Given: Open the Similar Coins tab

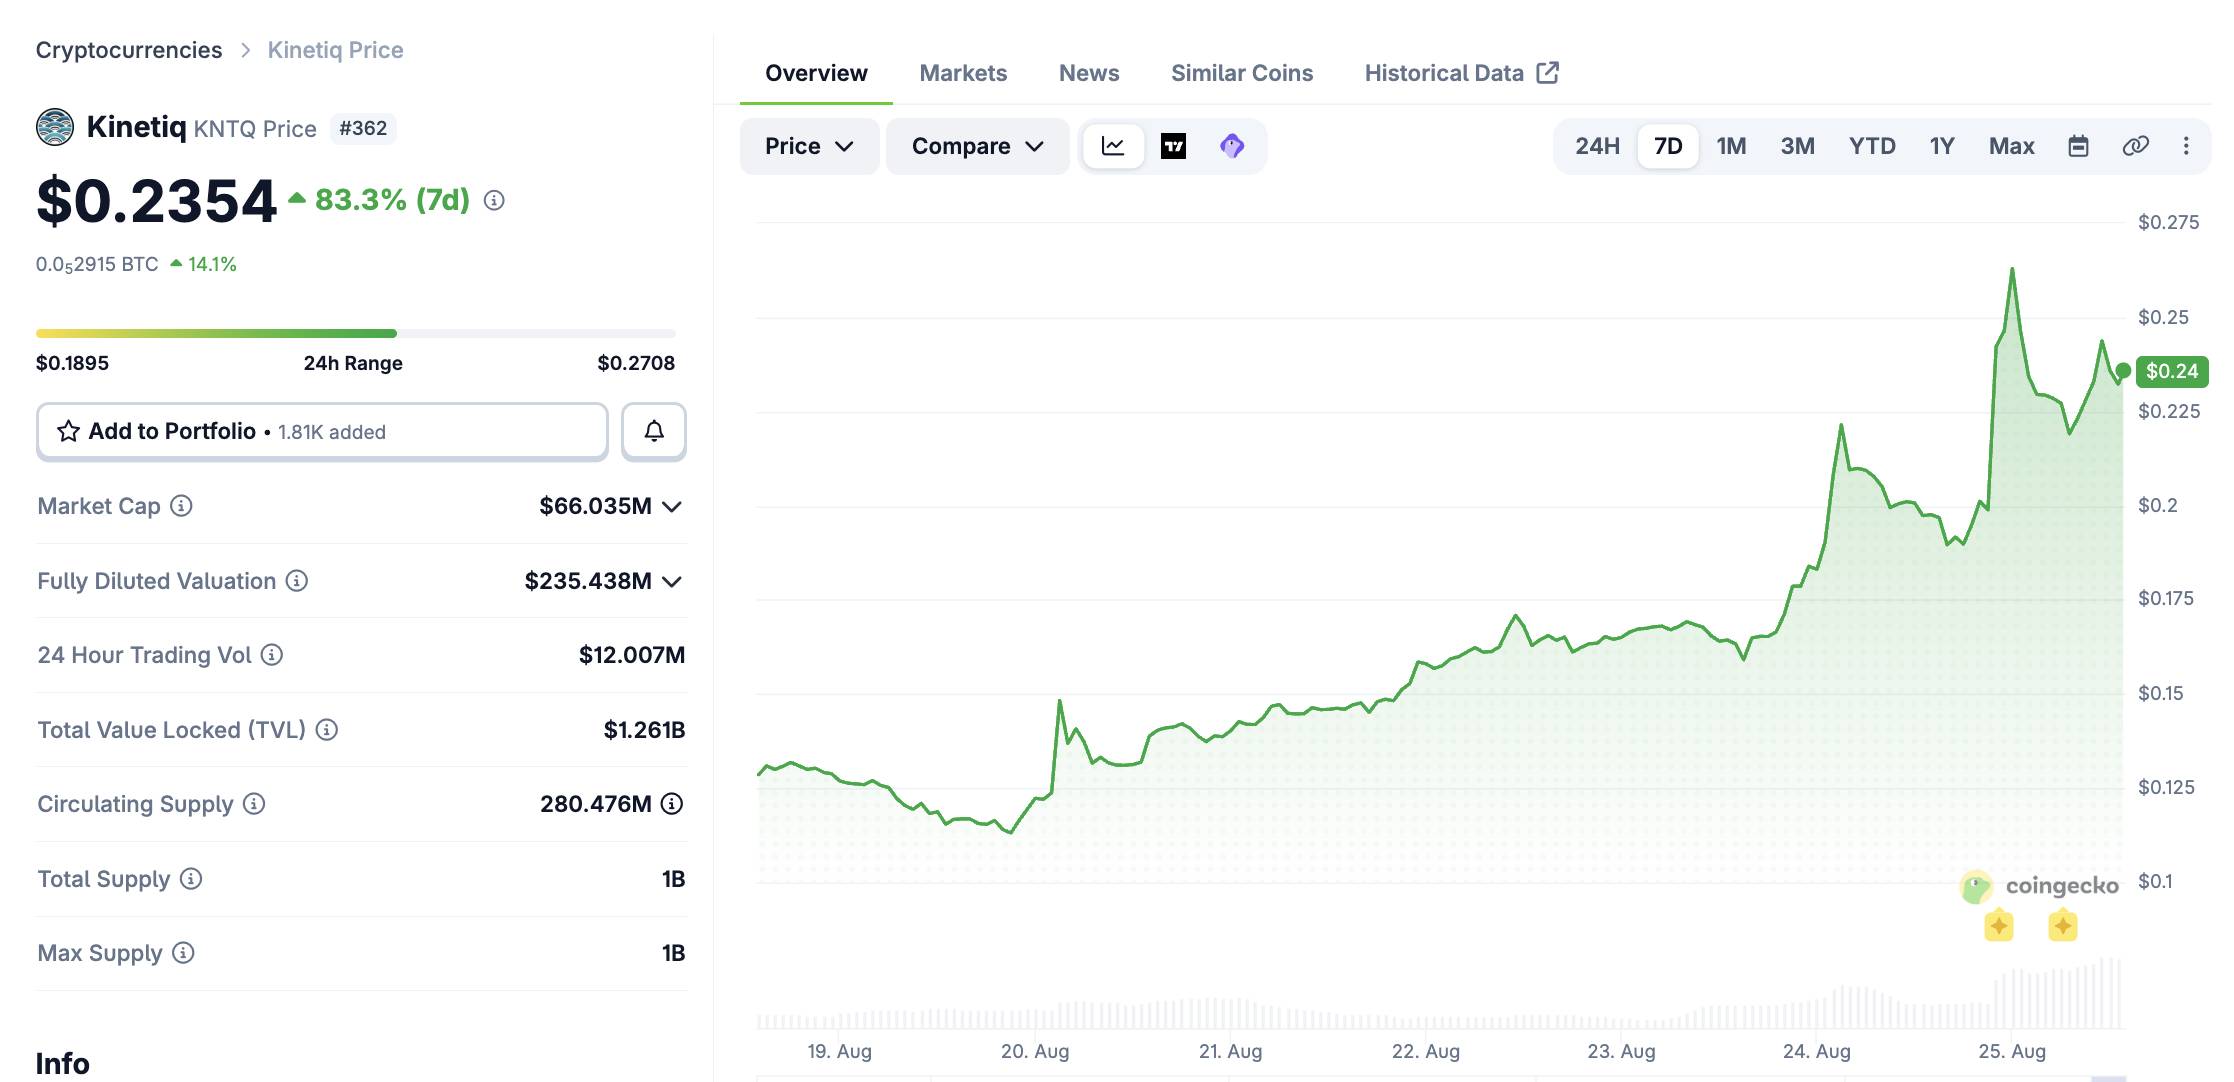Looking at the screenshot, I should click(1242, 73).
